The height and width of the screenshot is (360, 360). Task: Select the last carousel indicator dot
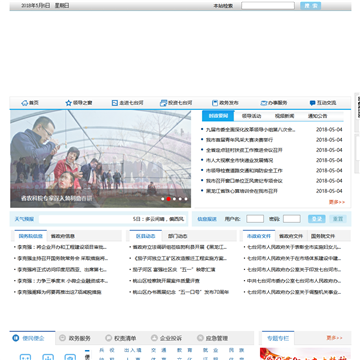[x=186, y=199]
